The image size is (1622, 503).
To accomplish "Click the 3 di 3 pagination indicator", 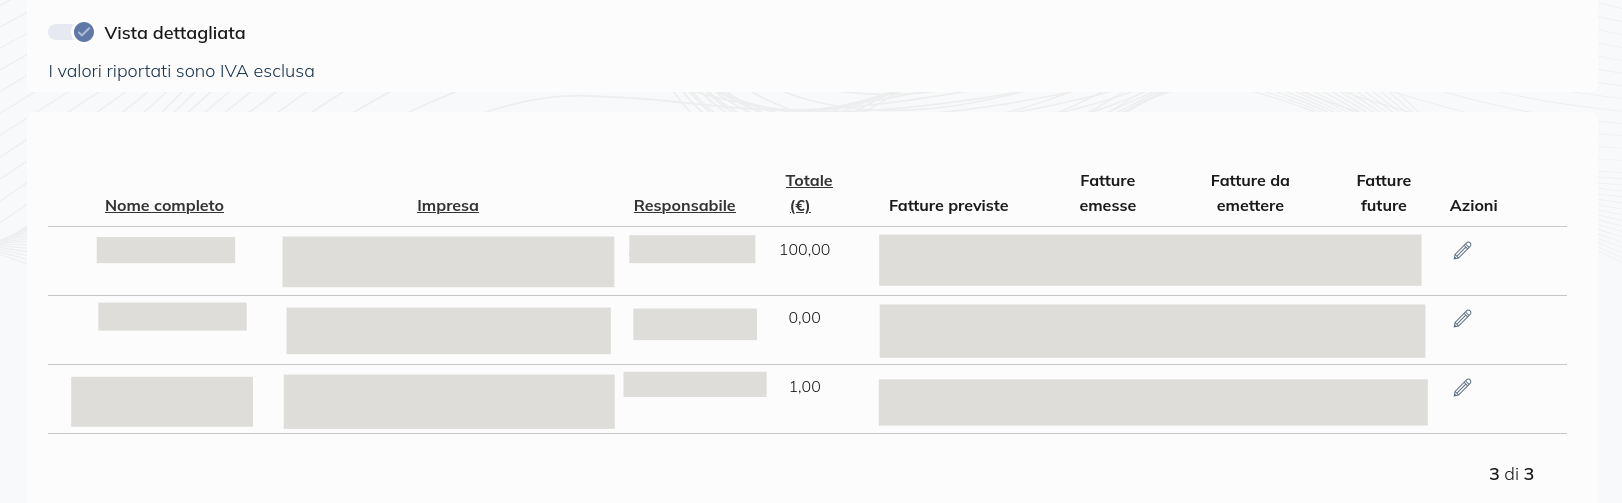I will (1511, 473).
